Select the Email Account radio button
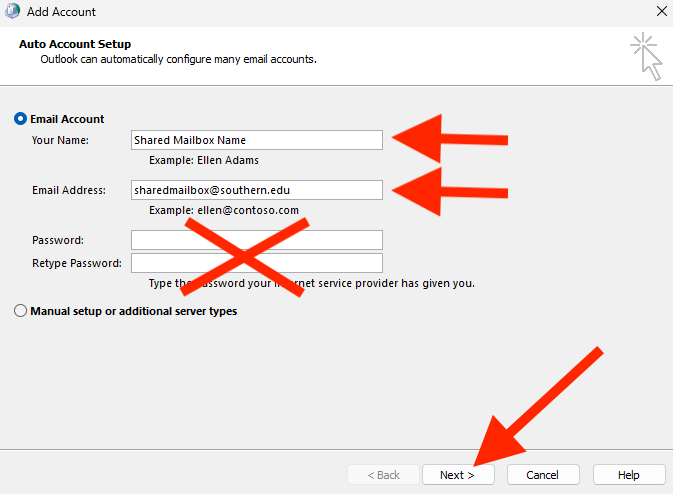This screenshot has height=494, width=673. 21,119
